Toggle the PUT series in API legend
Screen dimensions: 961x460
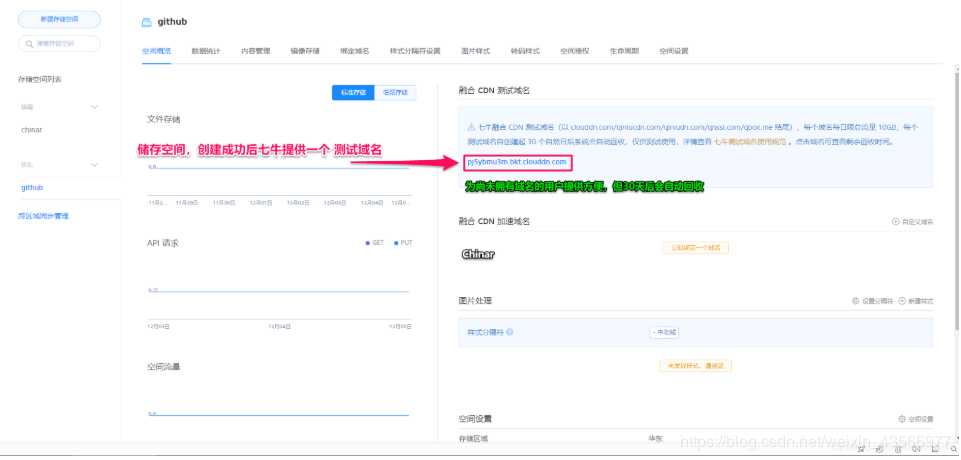pos(403,243)
